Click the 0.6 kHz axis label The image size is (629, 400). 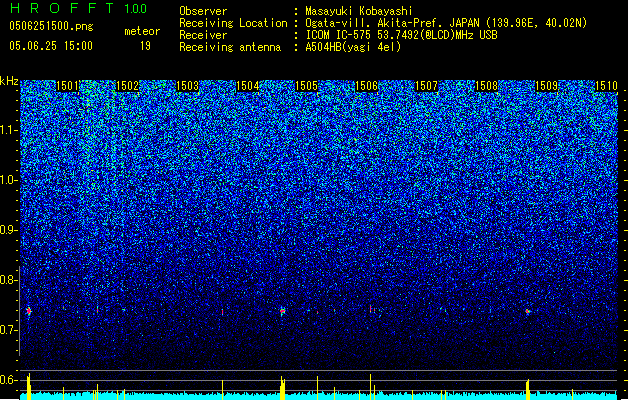point(9,380)
